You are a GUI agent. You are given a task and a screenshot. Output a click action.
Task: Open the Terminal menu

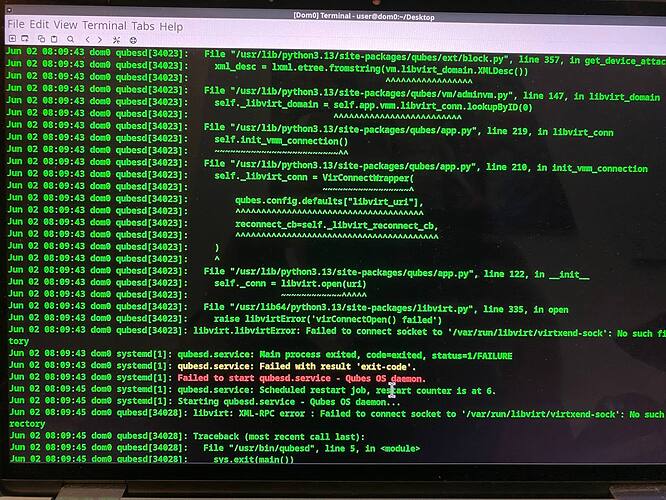(104, 25)
